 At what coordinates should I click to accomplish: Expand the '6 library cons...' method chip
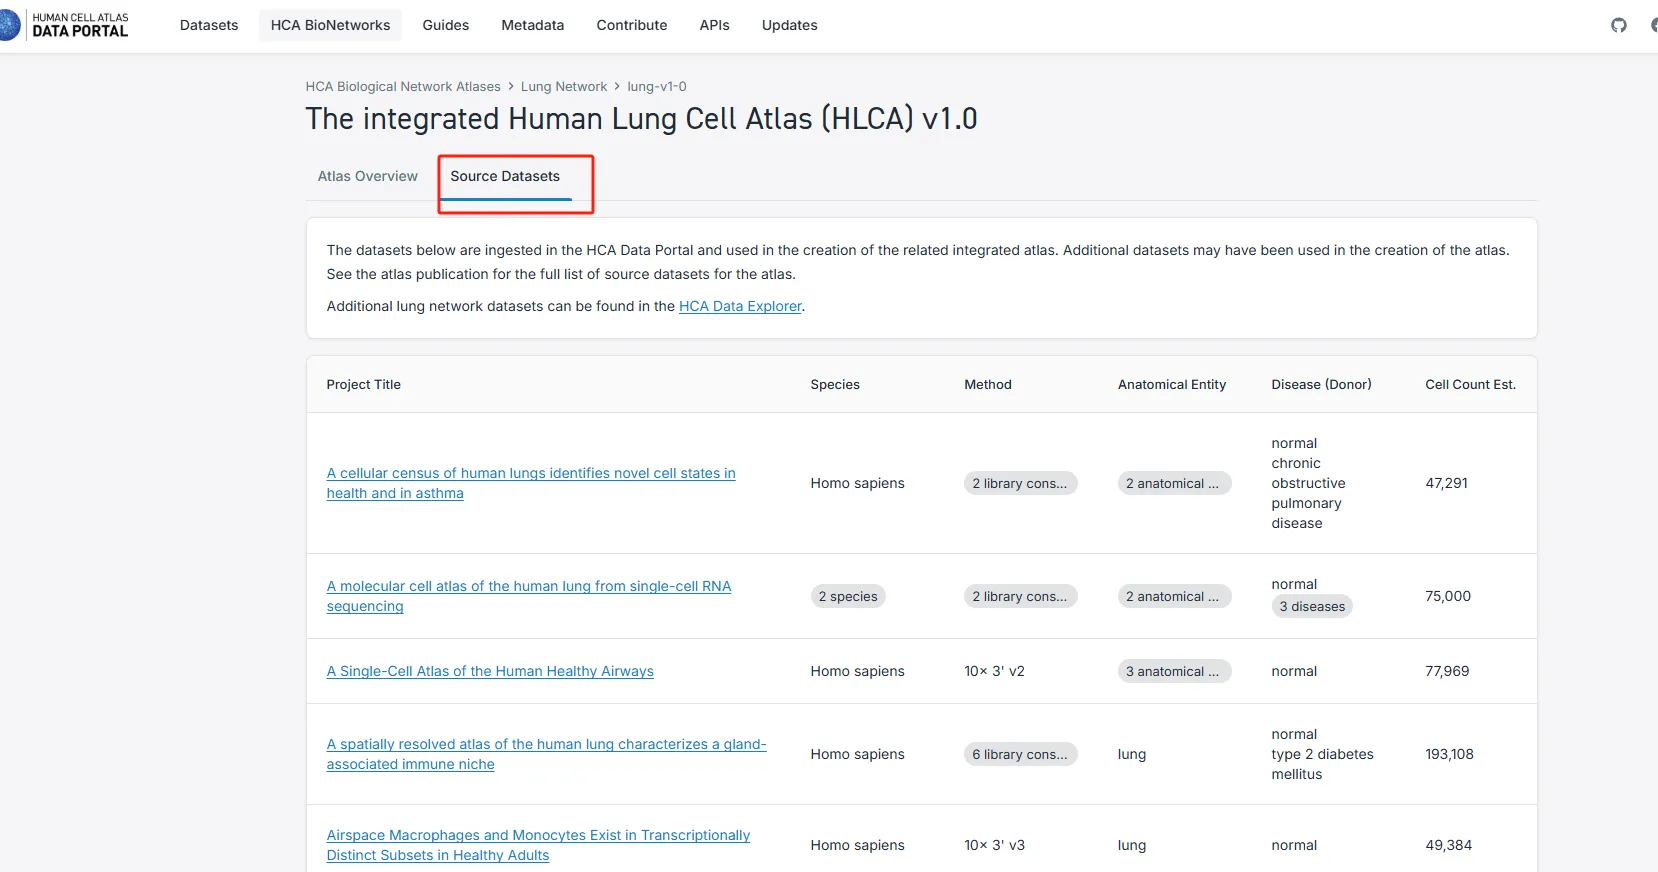(x=1020, y=754)
